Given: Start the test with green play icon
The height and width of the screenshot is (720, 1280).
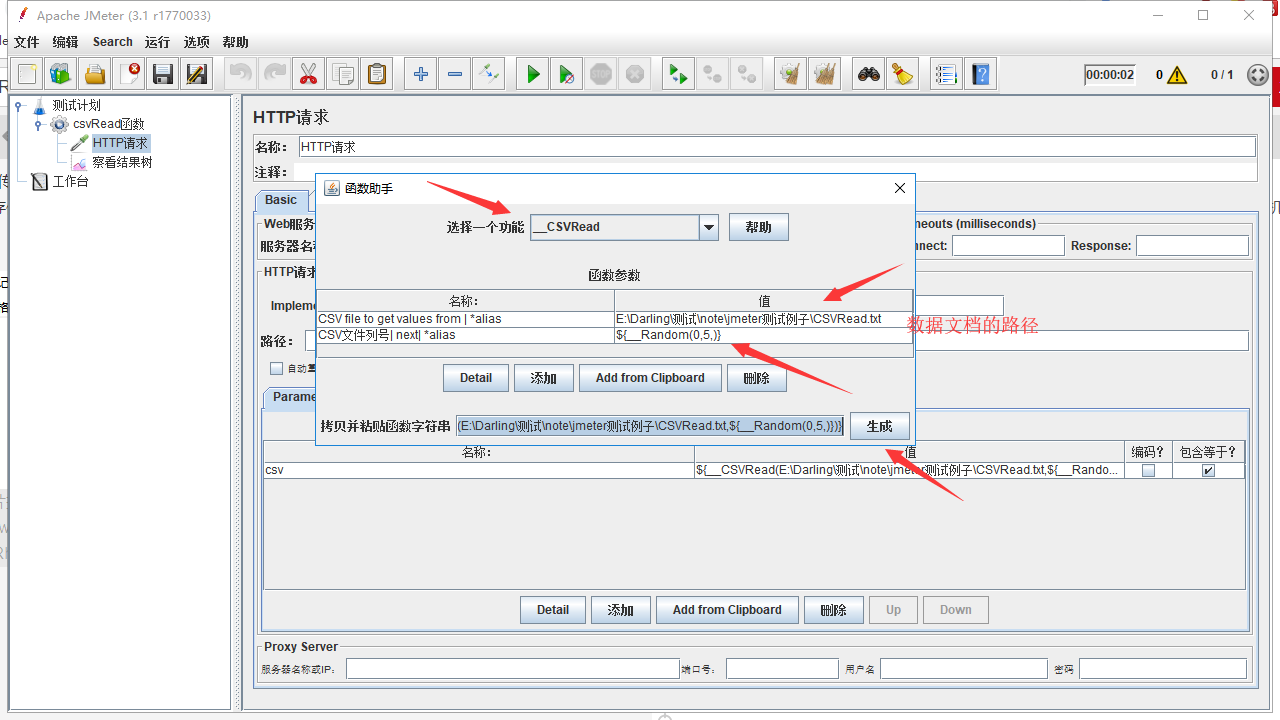Looking at the screenshot, I should pos(533,74).
